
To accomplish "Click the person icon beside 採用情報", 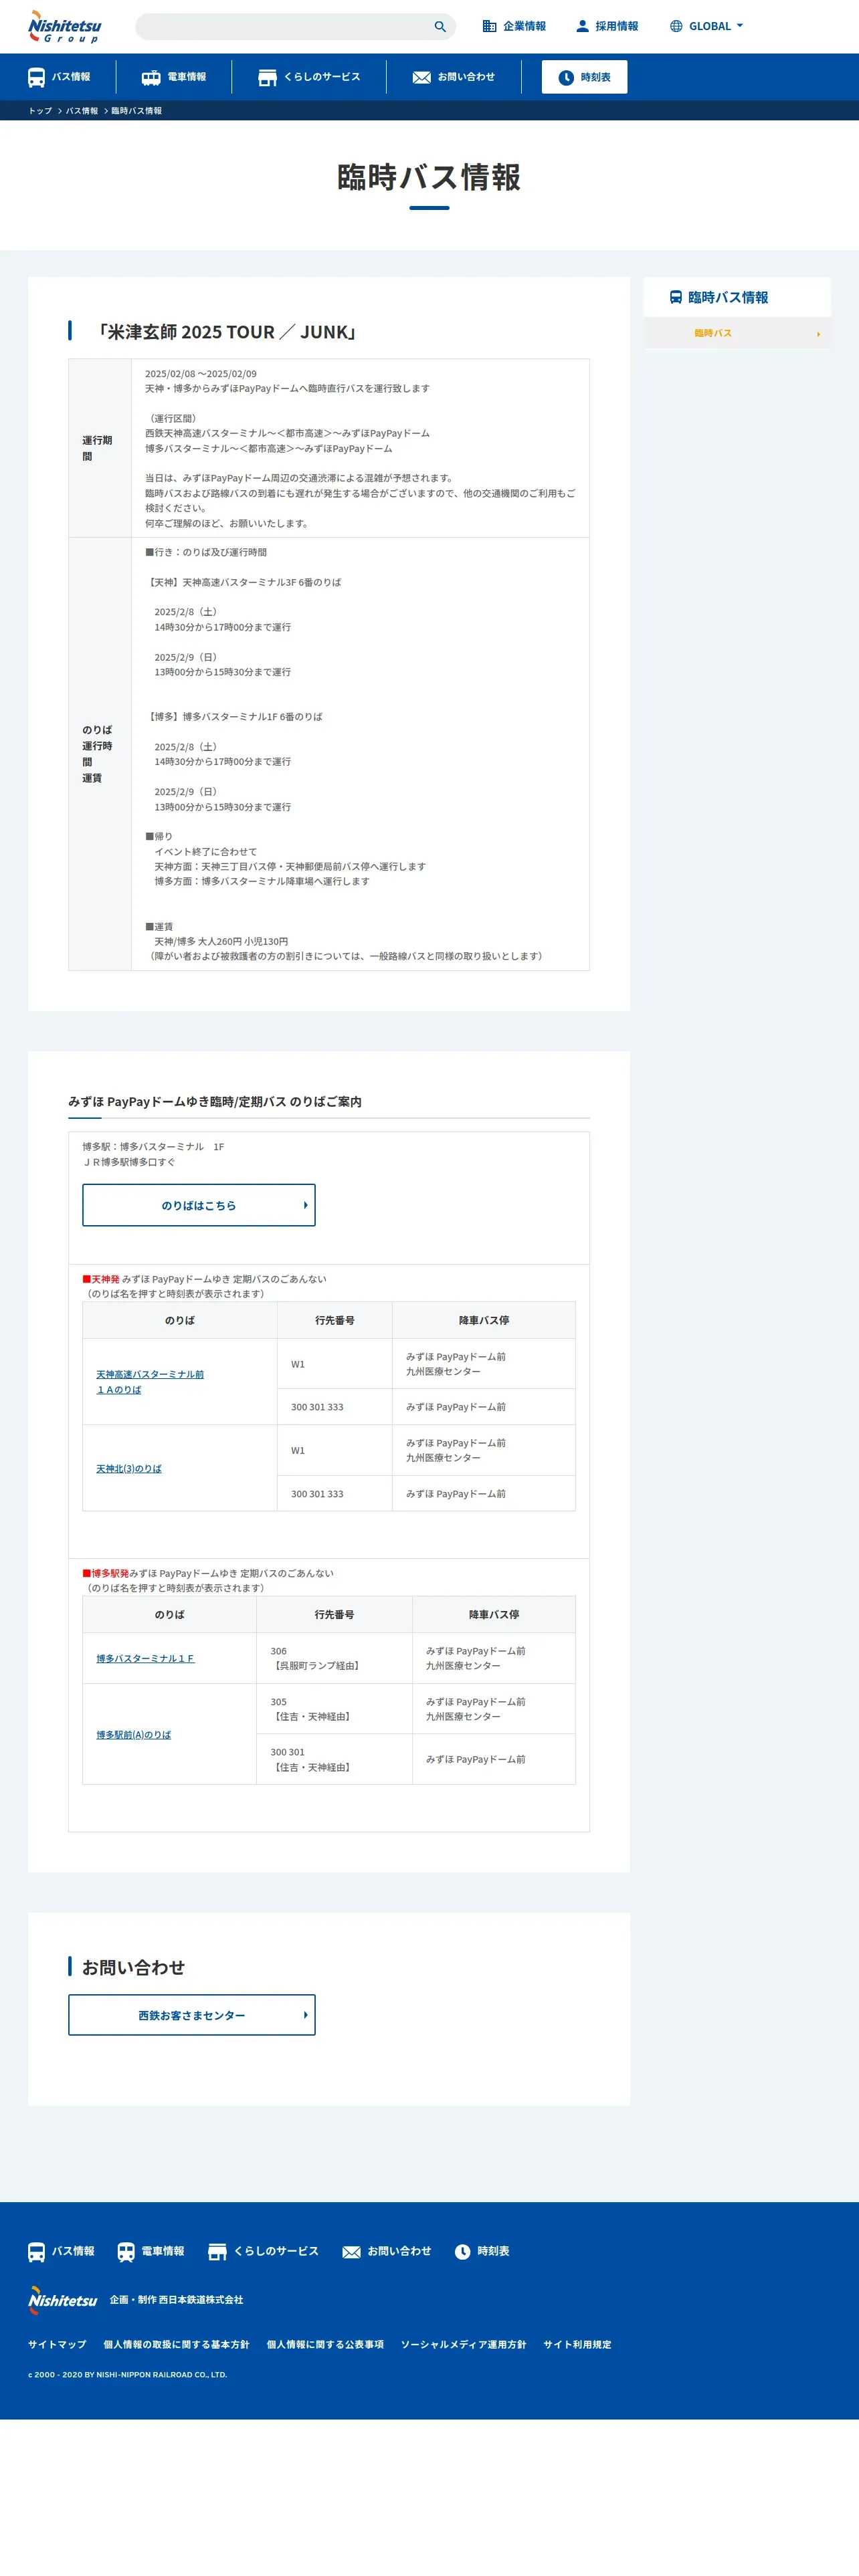I will (582, 27).
